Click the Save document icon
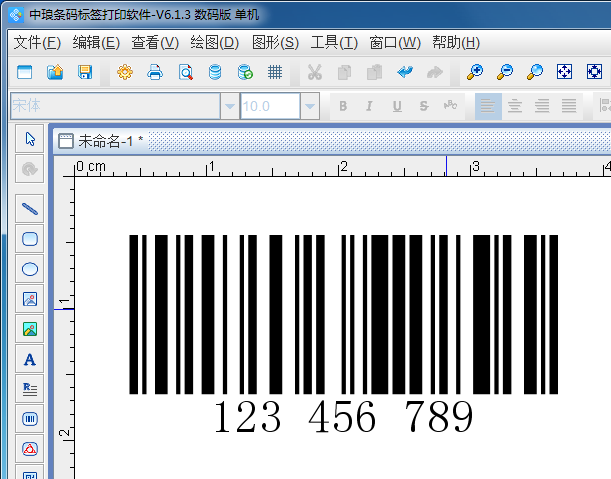The width and height of the screenshot is (611, 479). [85, 72]
